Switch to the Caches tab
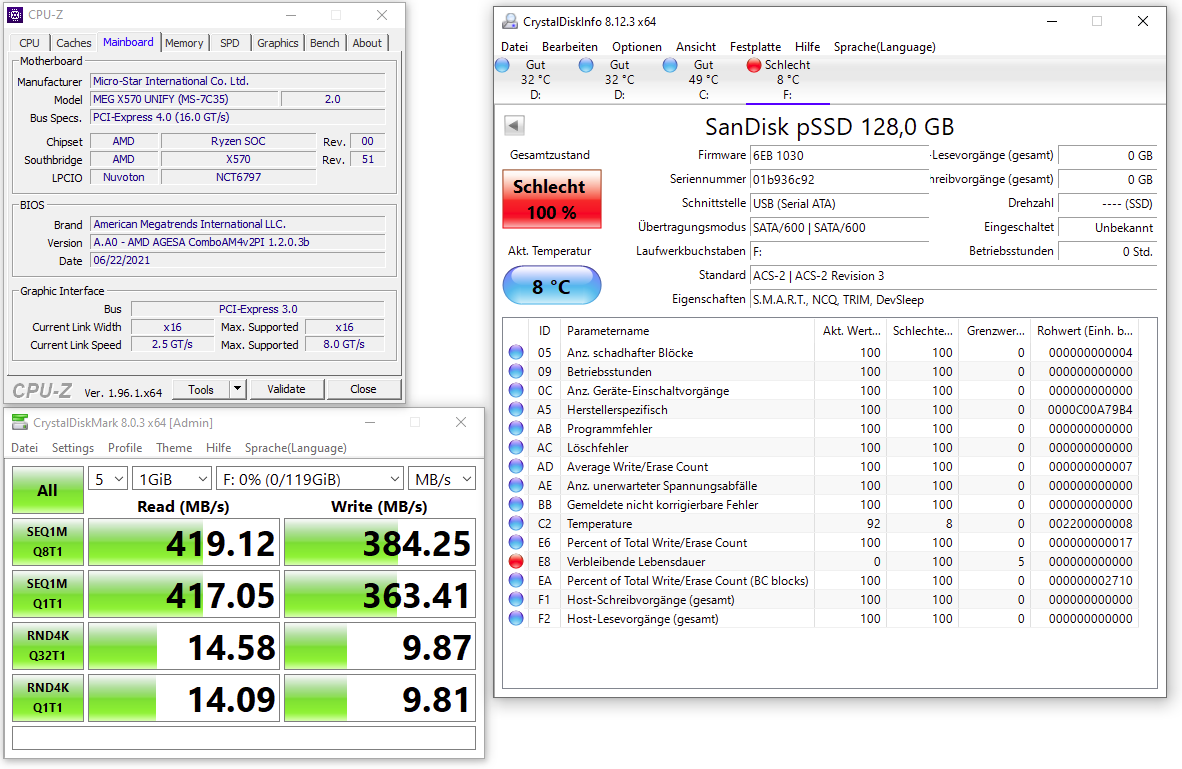Screen dimensions: 1182x769 74,43
